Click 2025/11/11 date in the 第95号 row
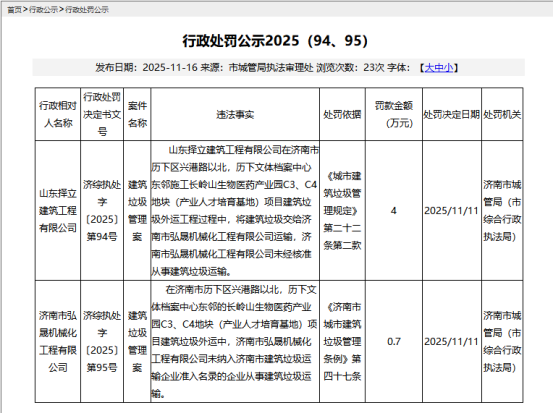Viewport: 554px width, 414px height. coord(452,342)
